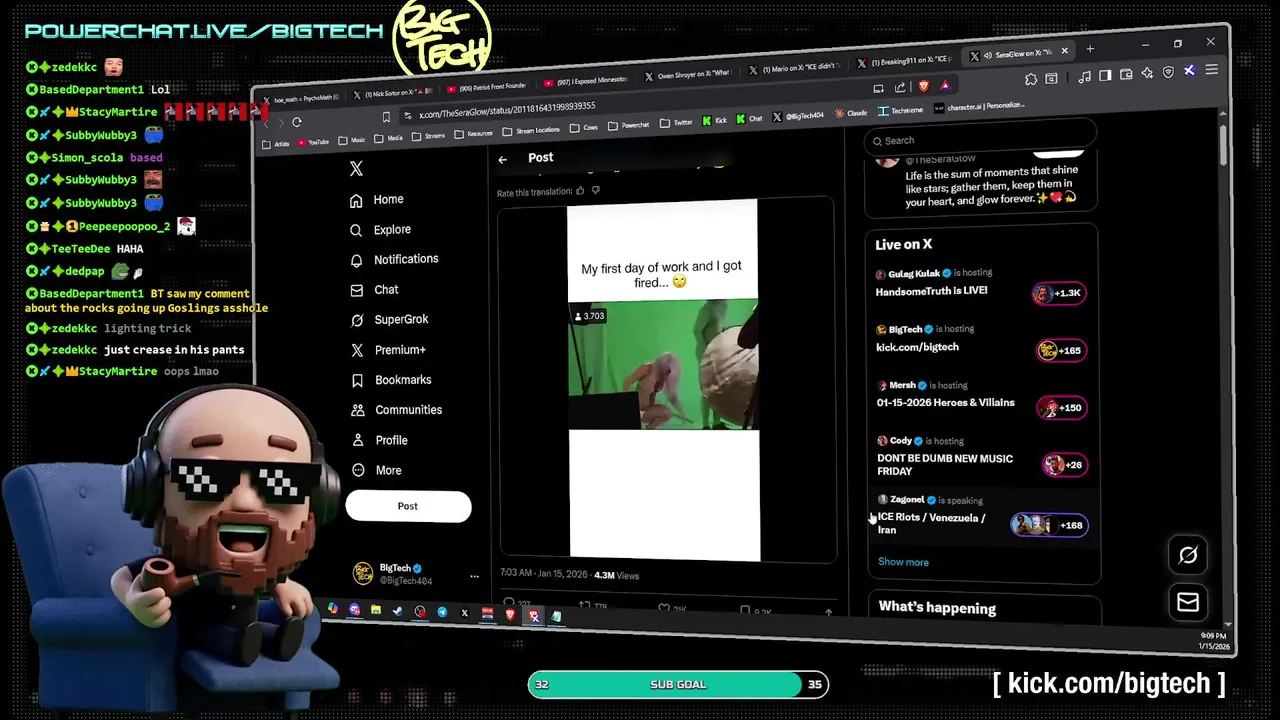Open the Claude bookmark
The width and height of the screenshot is (1280, 720).
point(850,113)
